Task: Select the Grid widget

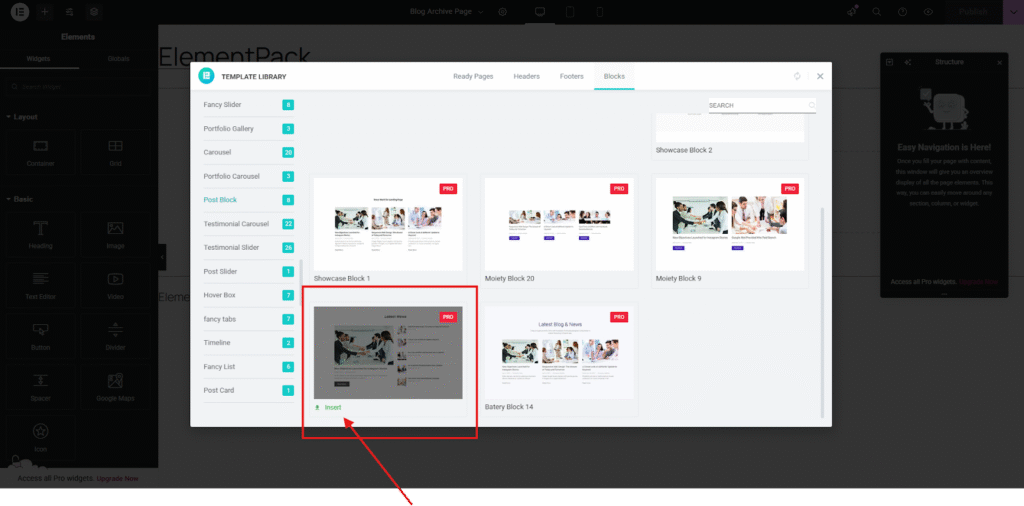Action: [x=116, y=152]
